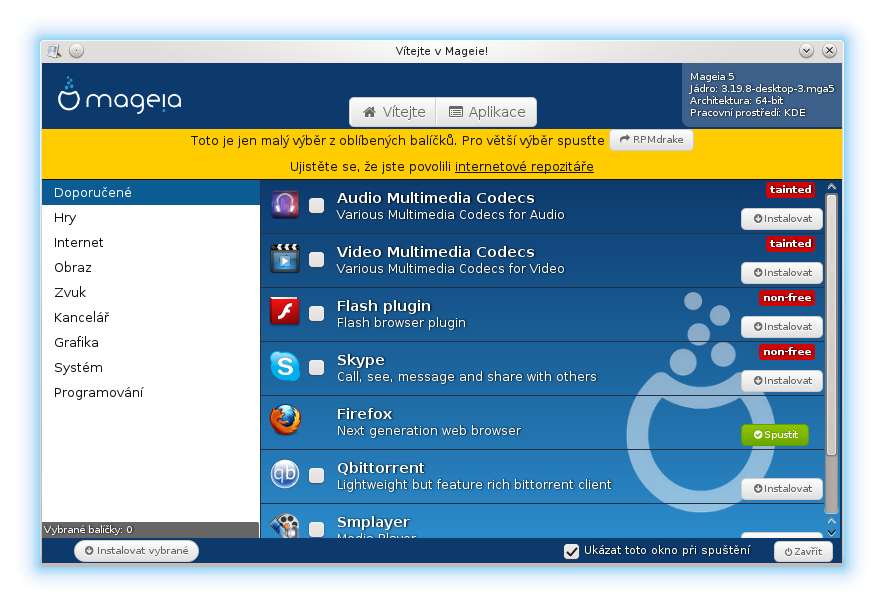Click the 'Pracovní prostředí: KDE' text

coord(748,113)
